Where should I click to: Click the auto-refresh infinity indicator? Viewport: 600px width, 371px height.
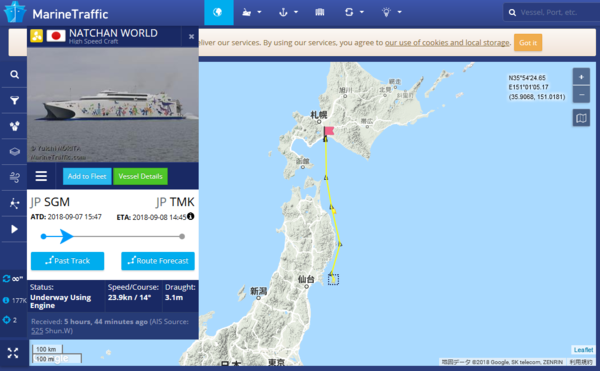tap(13, 278)
